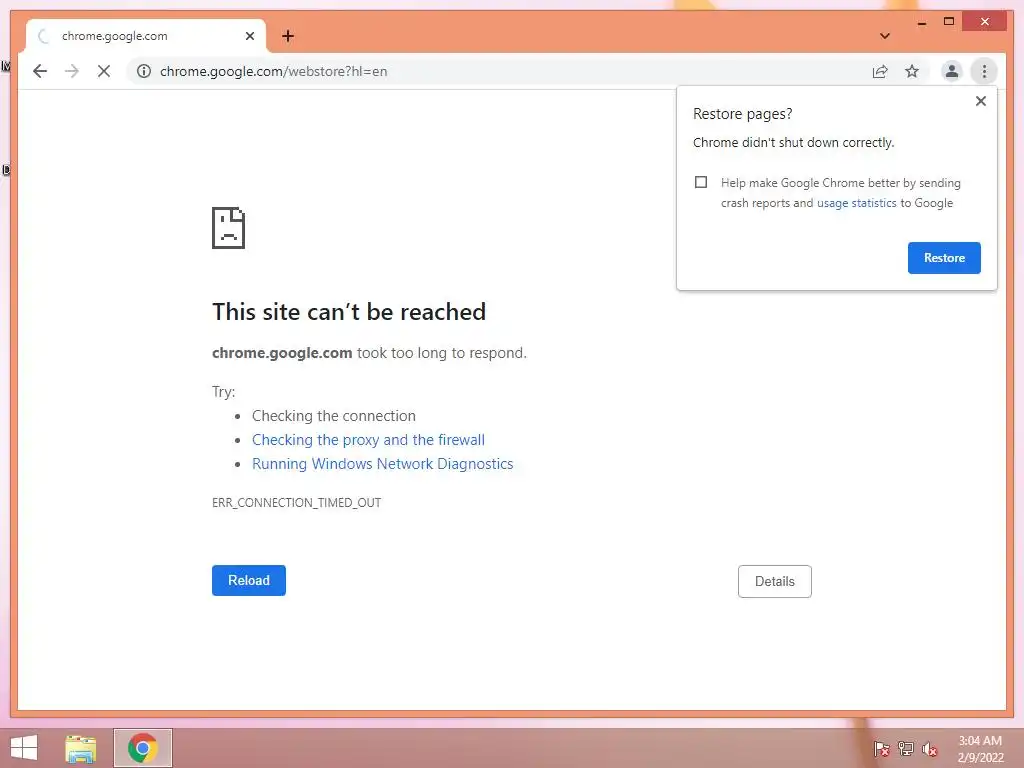This screenshot has height=768, width=1024.
Task: Close the Chrome window
Action: [985, 22]
